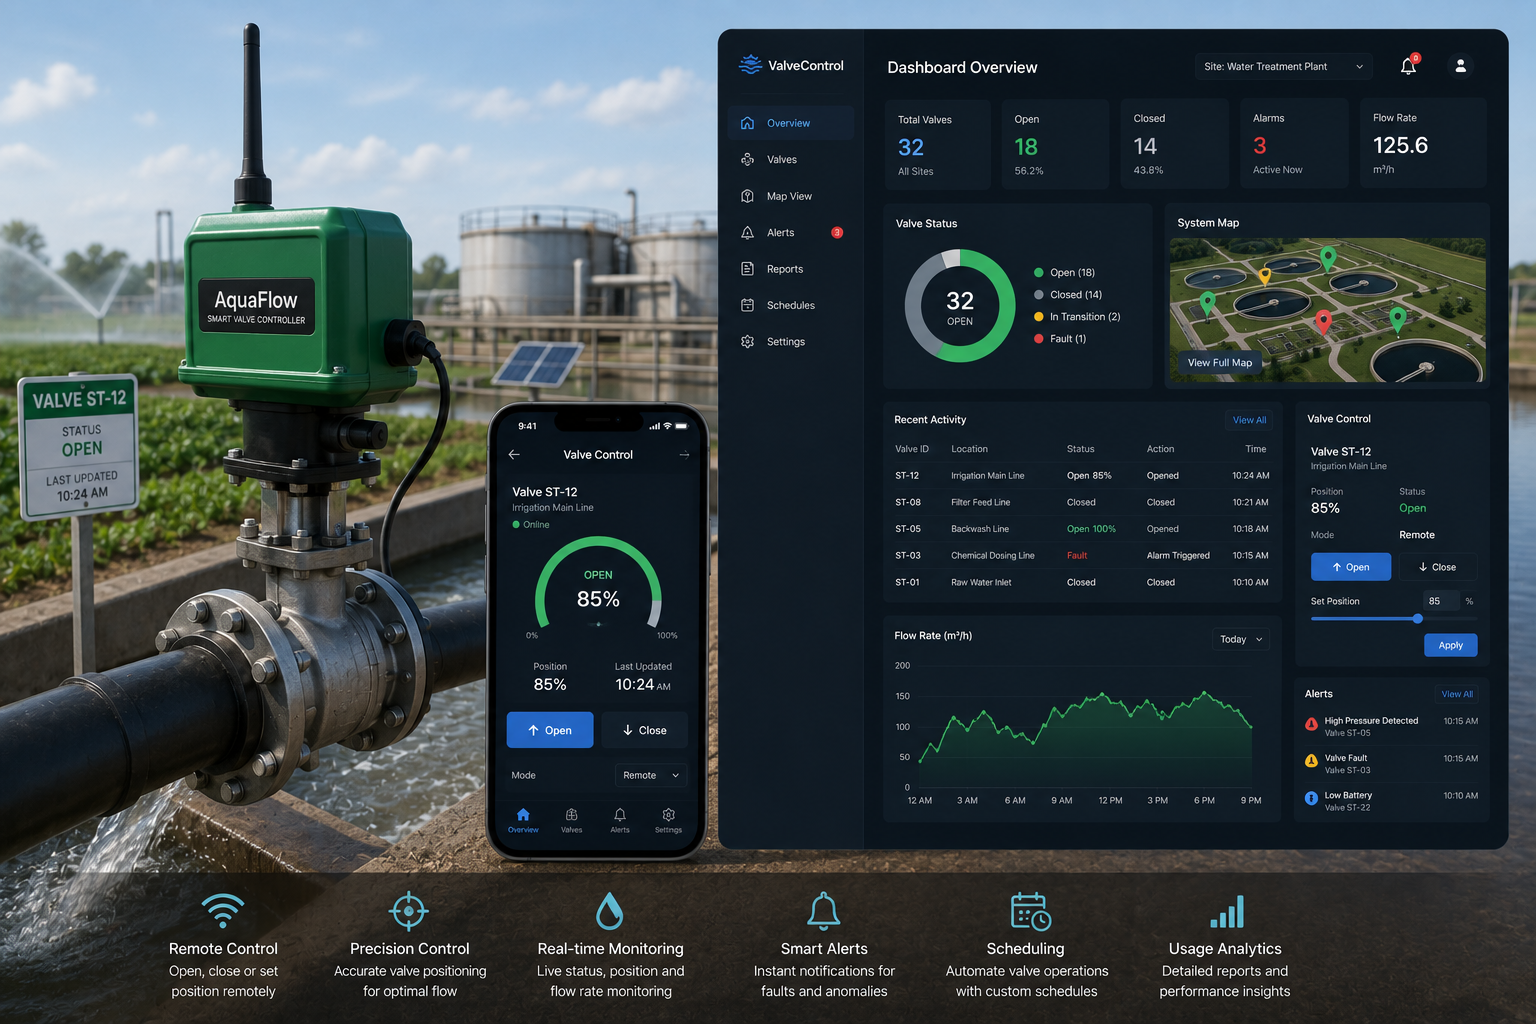
Task: Click the Open 56.2% stat card
Action: coord(1055,144)
